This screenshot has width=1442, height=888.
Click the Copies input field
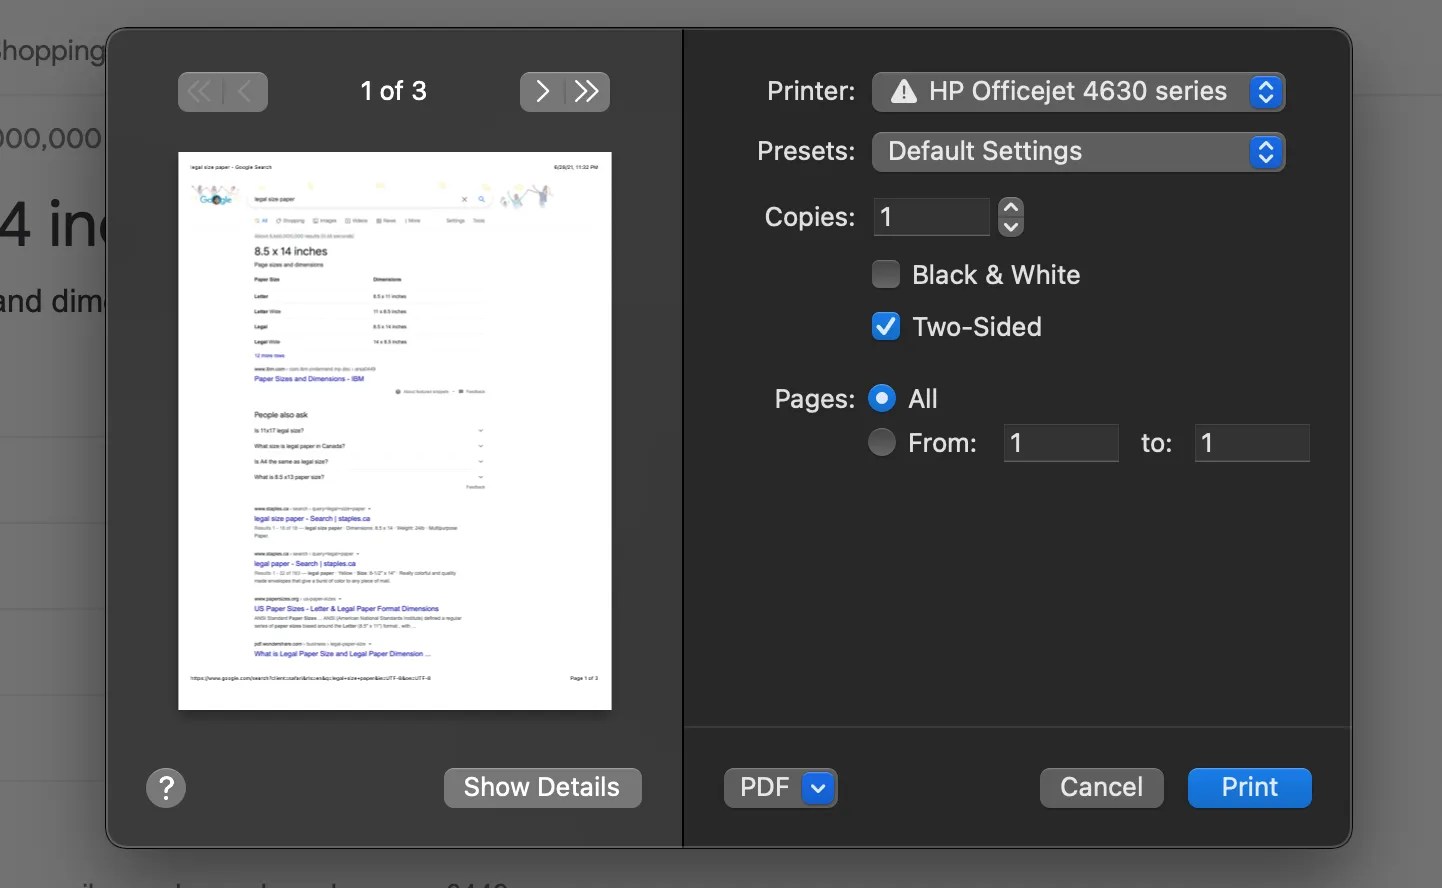pos(930,216)
